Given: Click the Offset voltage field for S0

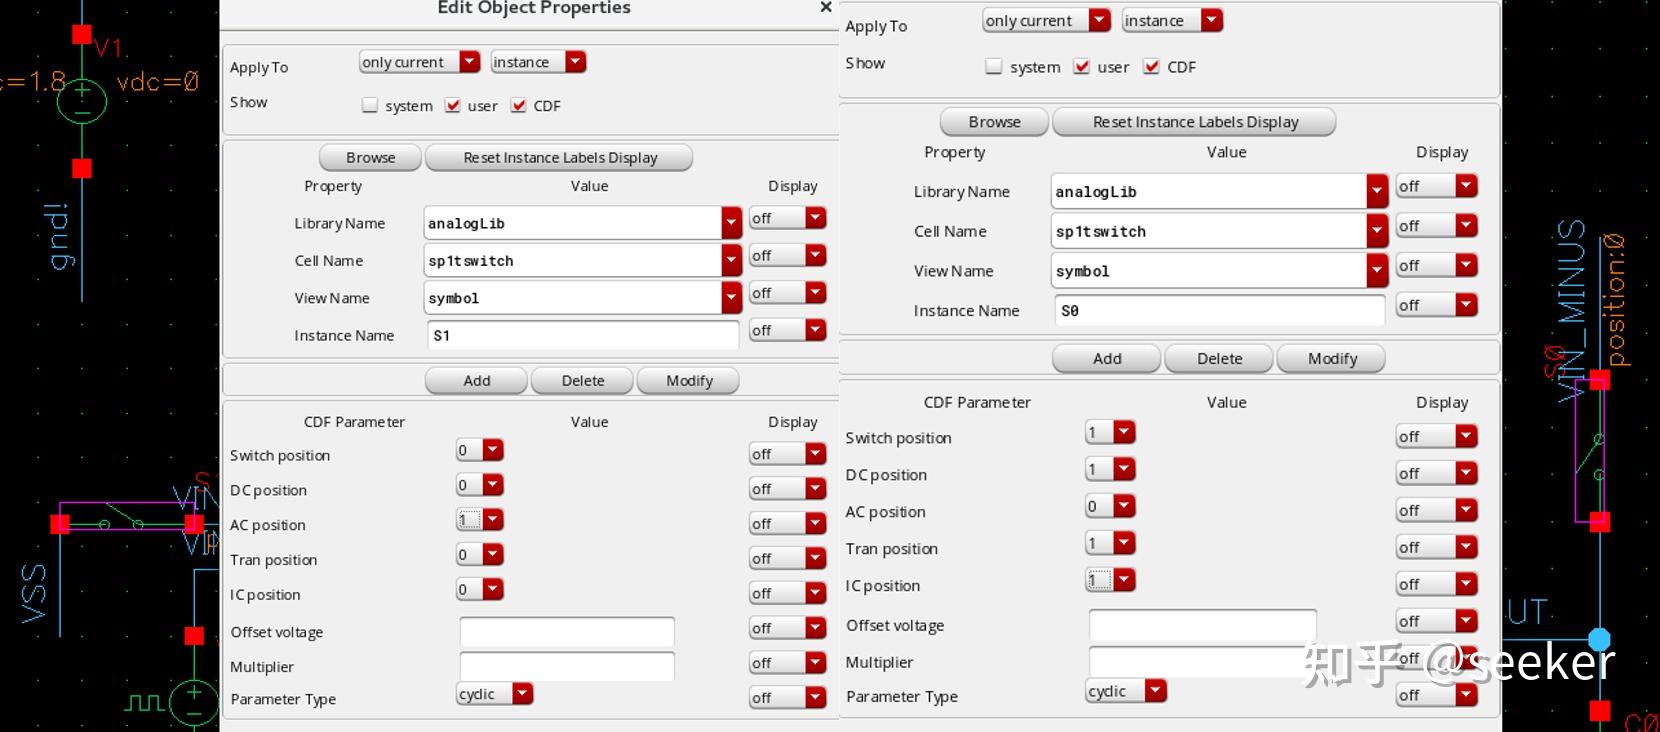Looking at the screenshot, I should [1201, 625].
